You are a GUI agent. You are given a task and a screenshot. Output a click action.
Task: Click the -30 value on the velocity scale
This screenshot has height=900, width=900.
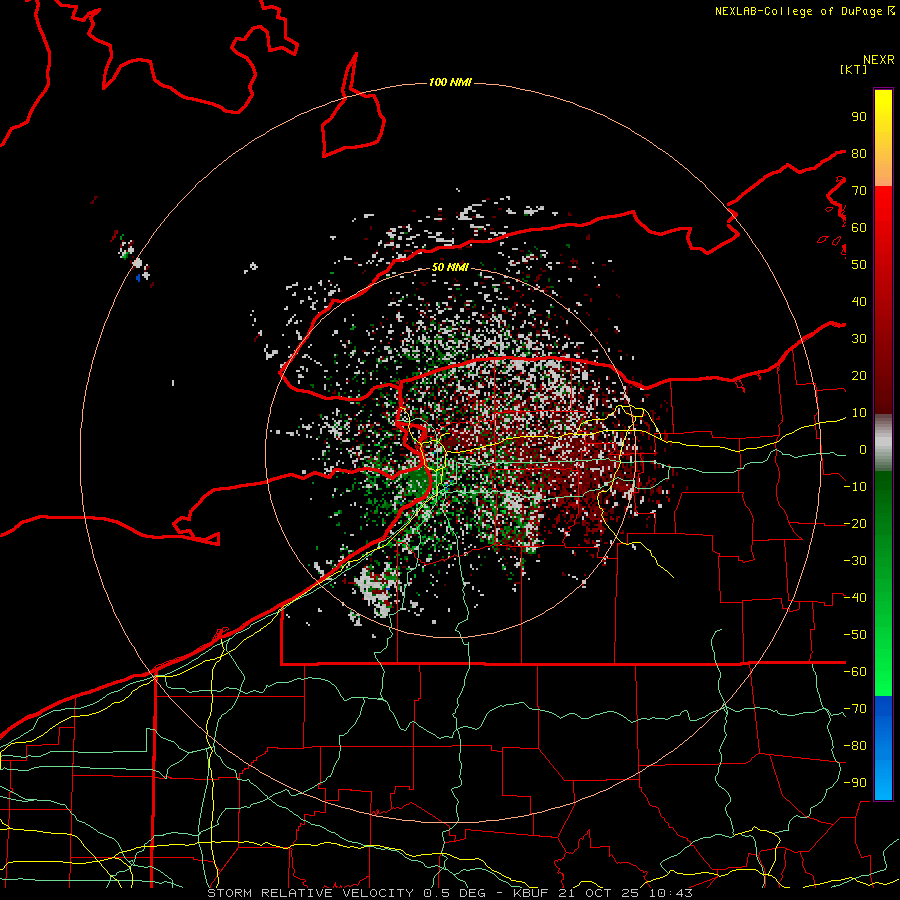[855, 561]
